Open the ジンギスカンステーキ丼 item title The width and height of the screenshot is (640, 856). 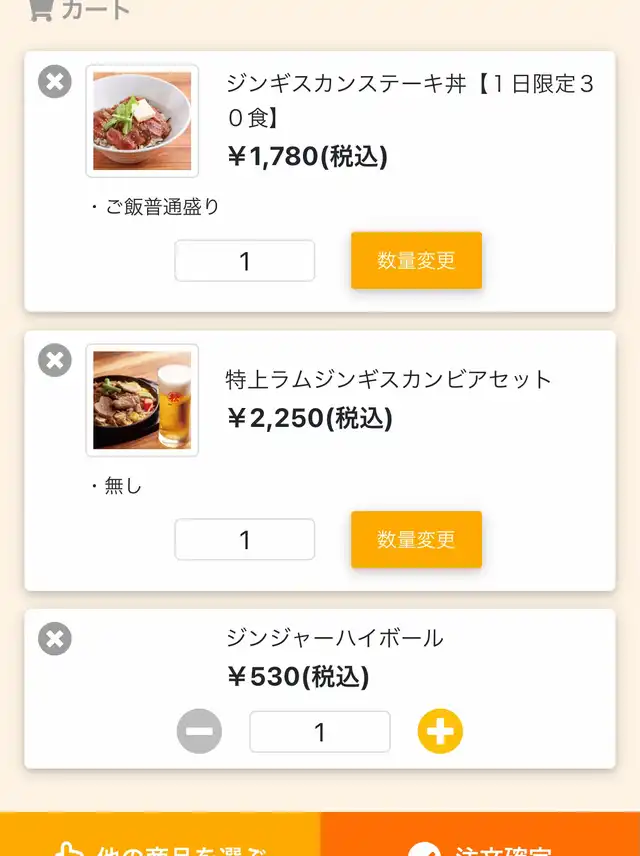[410, 100]
